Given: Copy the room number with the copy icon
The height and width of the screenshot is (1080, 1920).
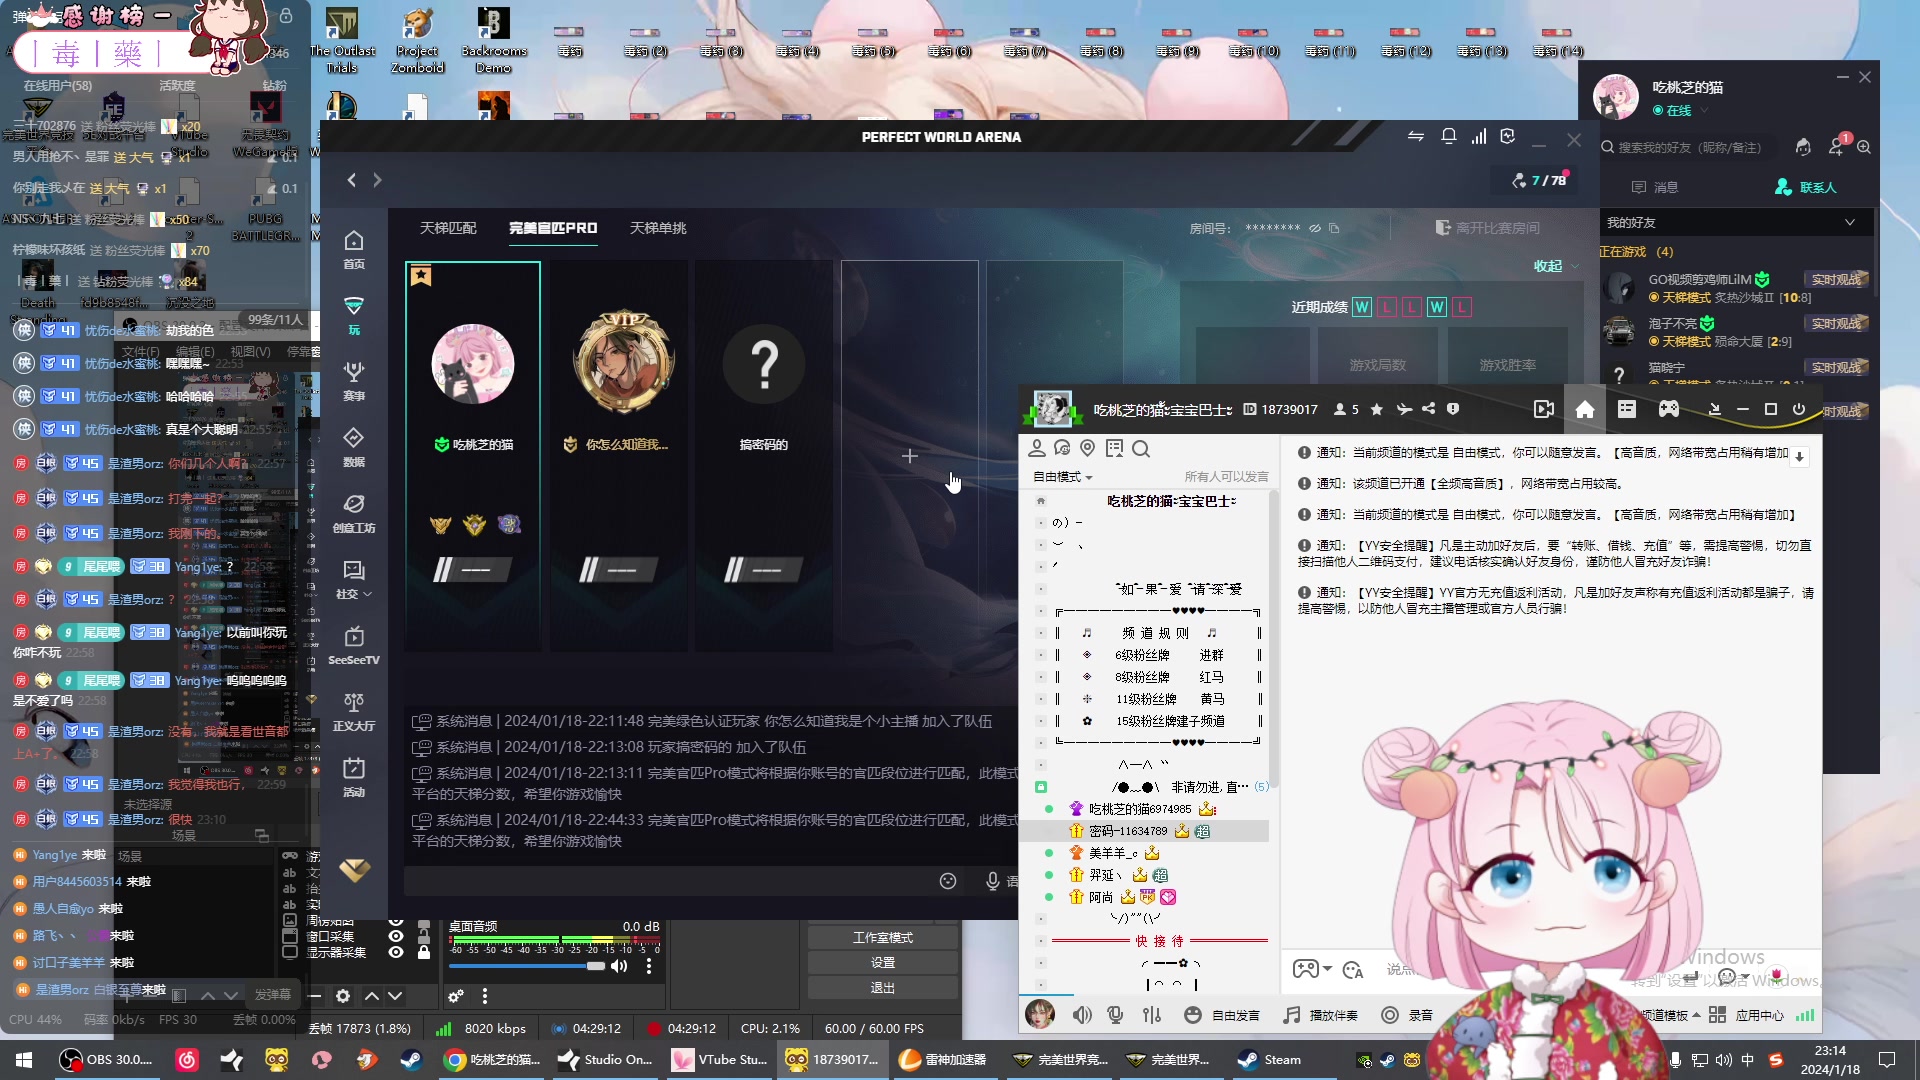Looking at the screenshot, I should pos(1334,228).
